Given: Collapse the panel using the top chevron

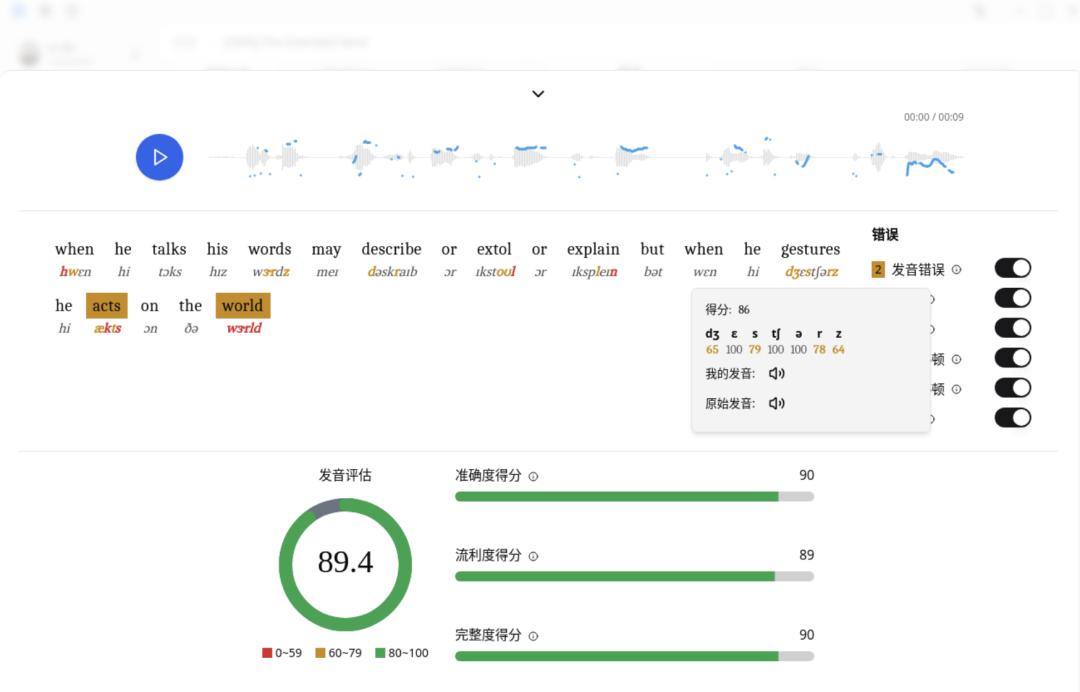Looking at the screenshot, I should [538, 93].
